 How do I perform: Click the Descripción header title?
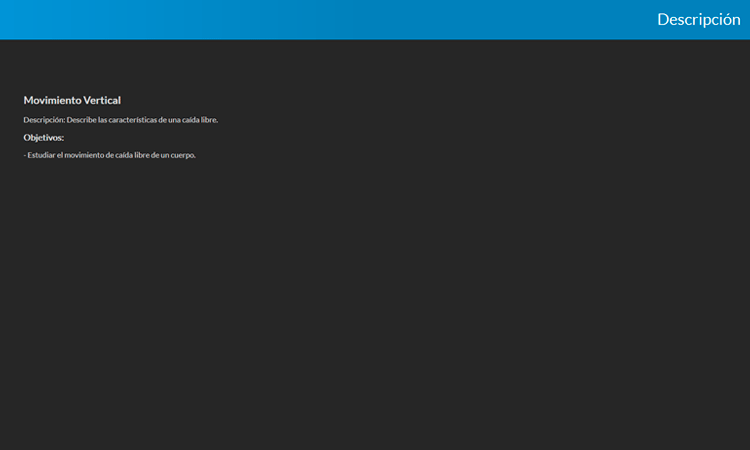click(698, 19)
